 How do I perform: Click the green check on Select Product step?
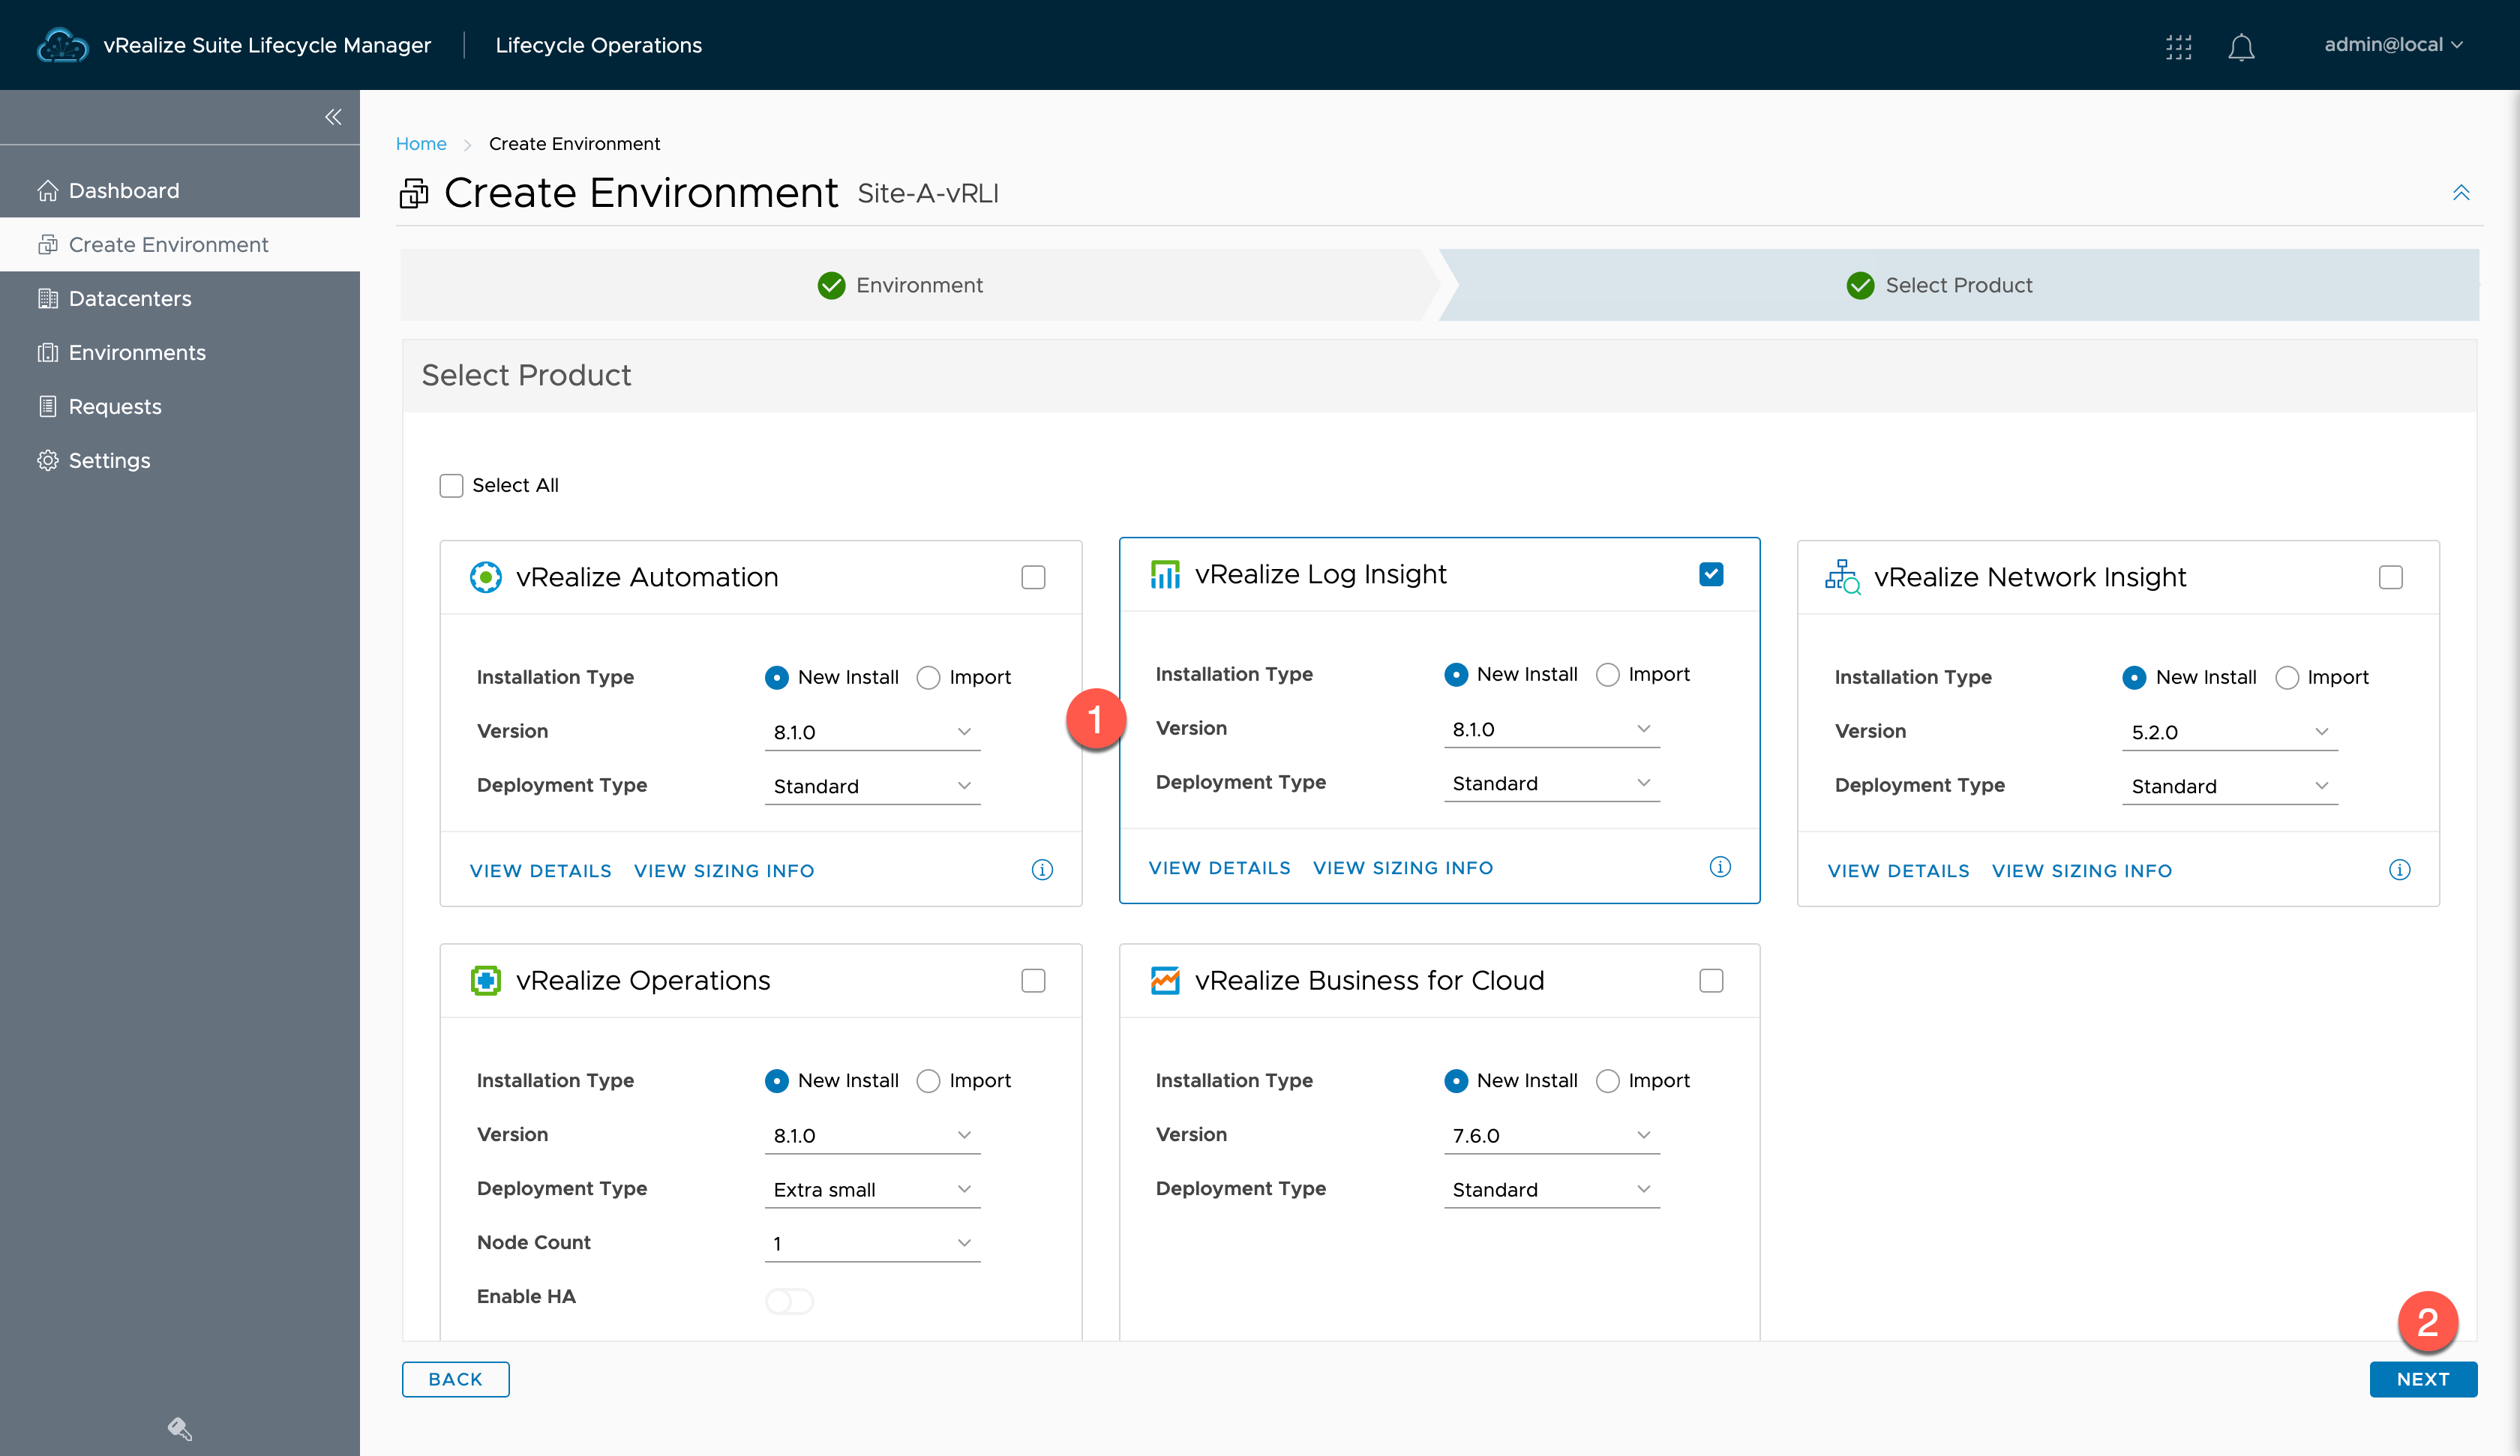point(1860,286)
